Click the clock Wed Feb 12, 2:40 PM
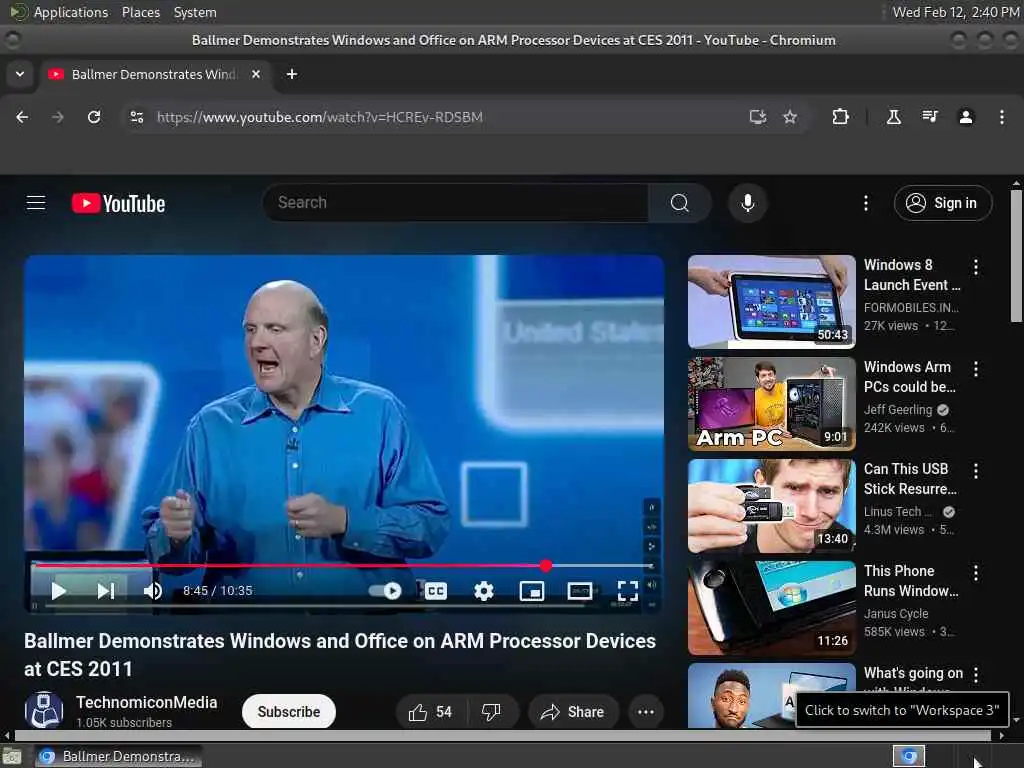1024x768 pixels. (955, 12)
